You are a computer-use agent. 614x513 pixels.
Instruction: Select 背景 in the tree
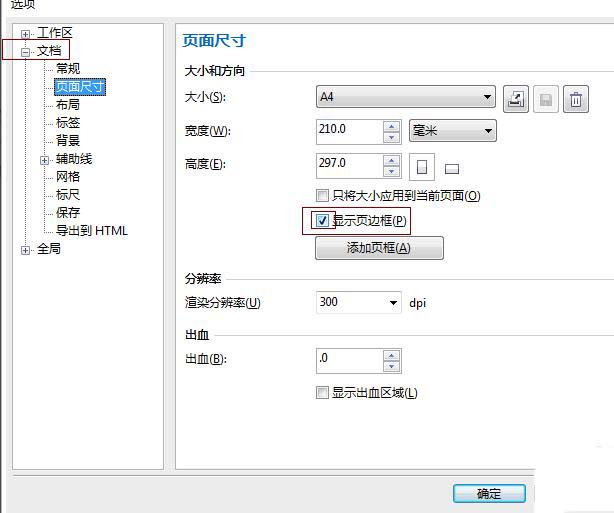click(x=68, y=140)
